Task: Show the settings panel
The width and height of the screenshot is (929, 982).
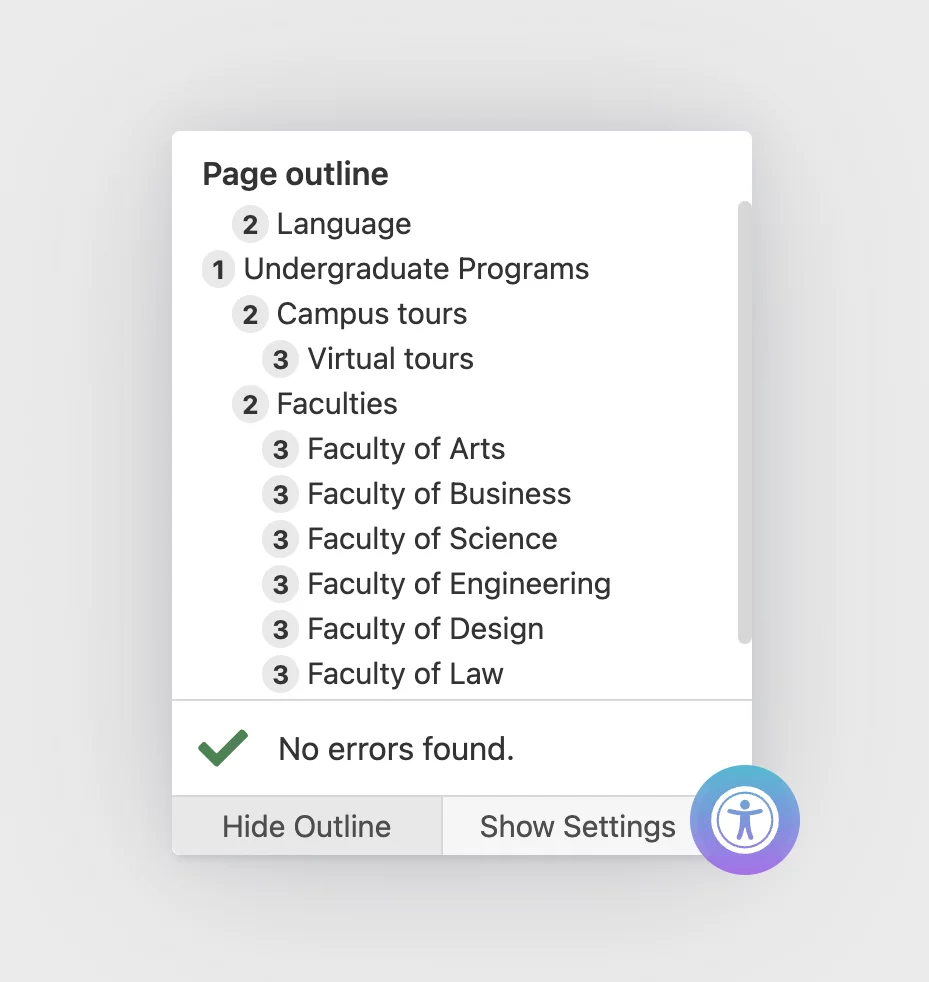Action: (x=577, y=826)
